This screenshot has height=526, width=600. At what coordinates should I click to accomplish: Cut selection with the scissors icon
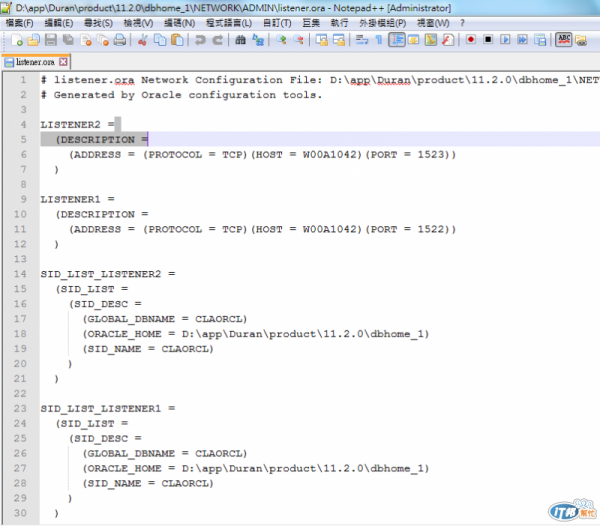[142, 40]
